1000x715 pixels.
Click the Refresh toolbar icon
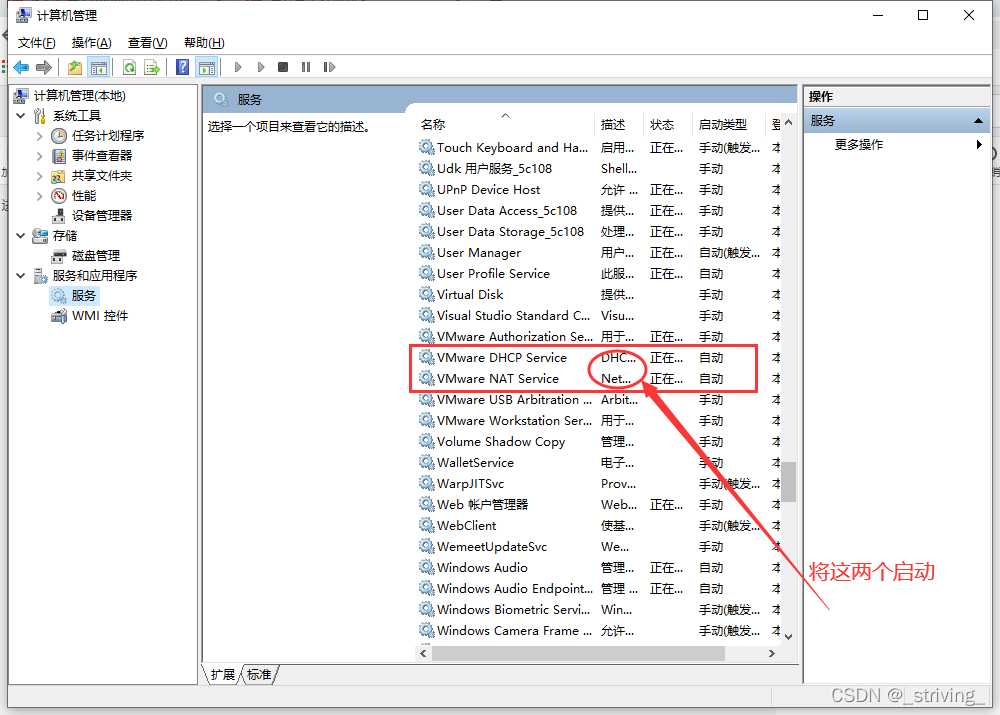(x=129, y=67)
